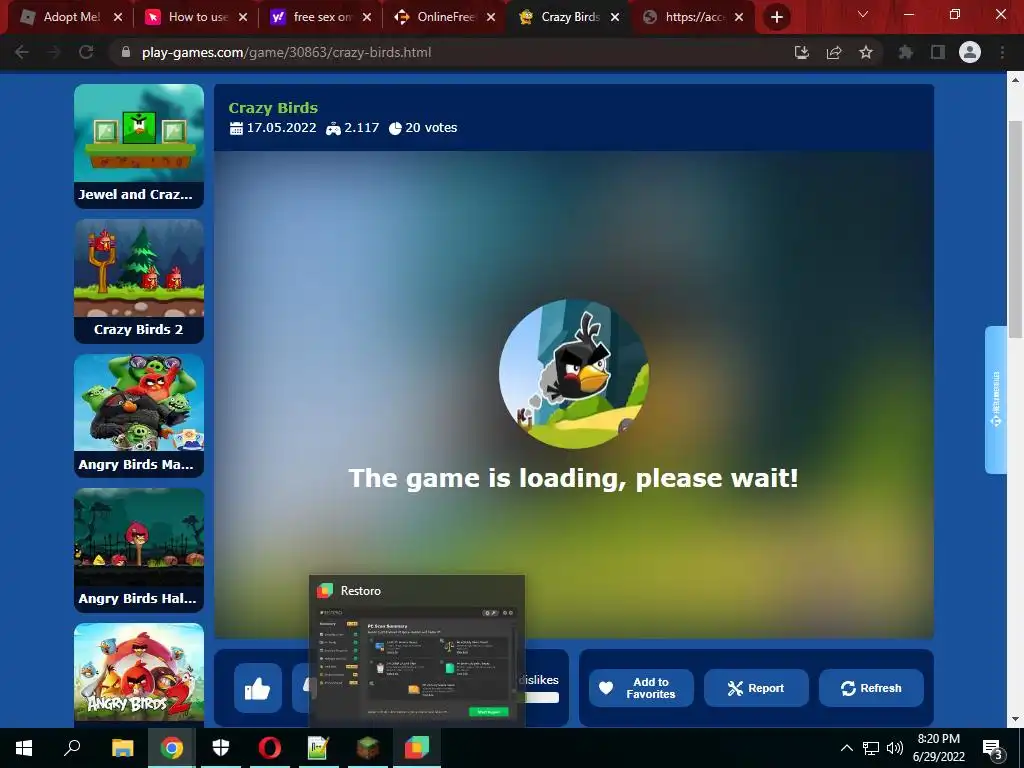The height and width of the screenshot is (768, 1024).
Task: Open the Angry Birds Hal... game
Action: pos(138,551)
